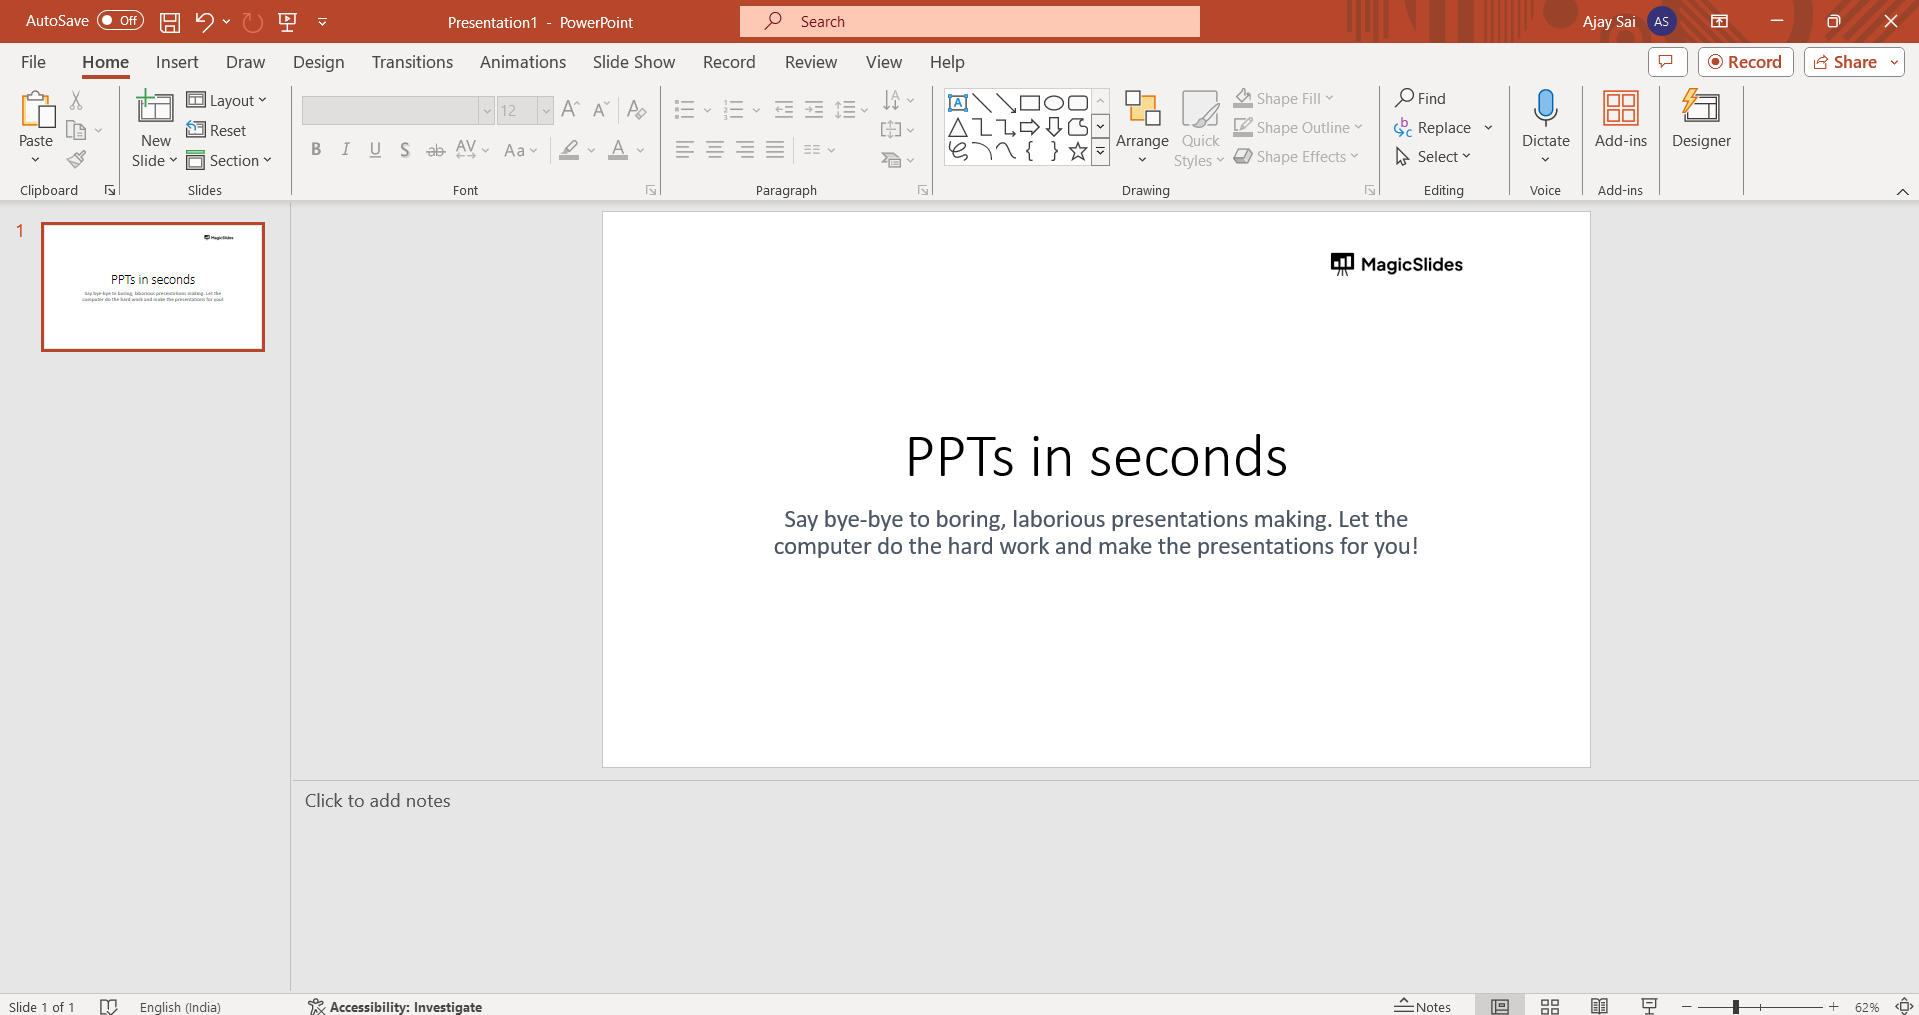Open the Transitions ribbon tab
The height and width of the screenshot is (1015, 1919).
click(x=412, y=62)
